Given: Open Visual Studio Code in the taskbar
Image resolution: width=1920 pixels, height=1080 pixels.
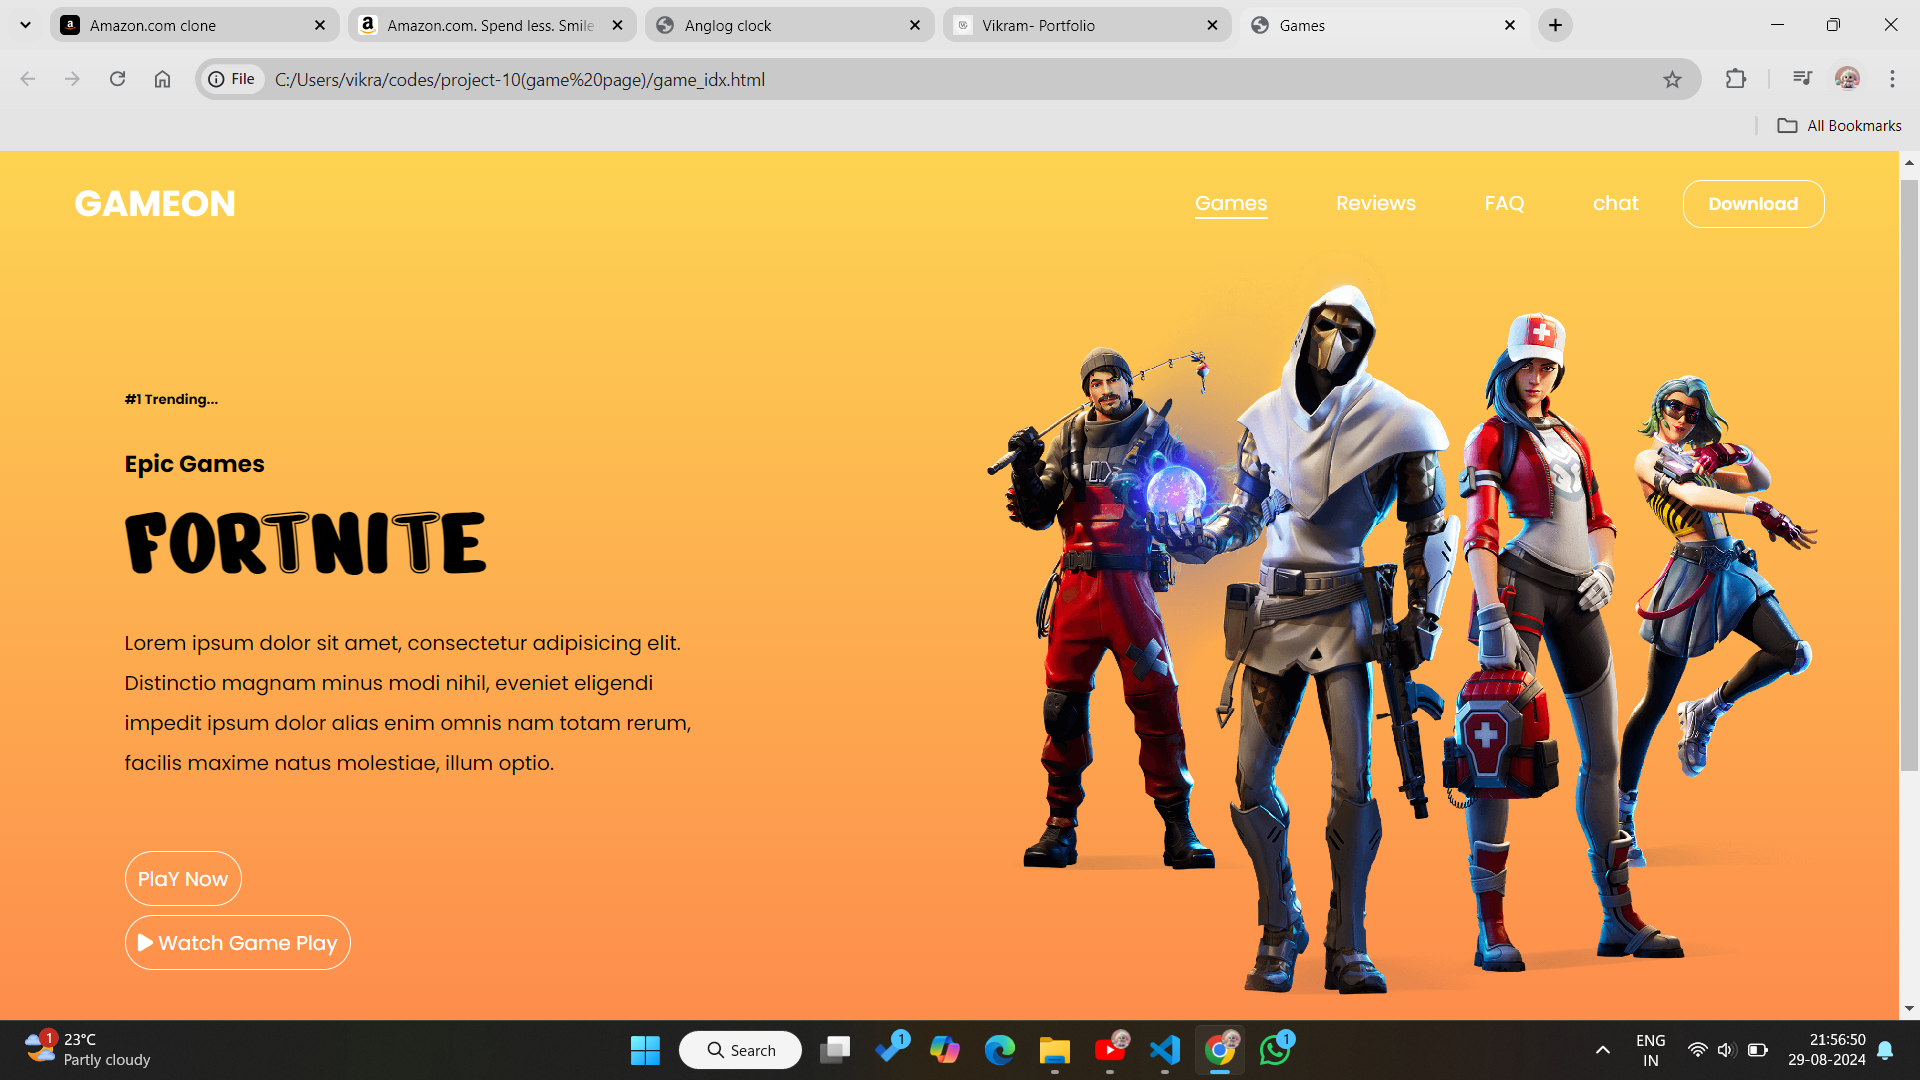Looking at the screenshot, I should pyautogui.click(x=1165, y=1050).
